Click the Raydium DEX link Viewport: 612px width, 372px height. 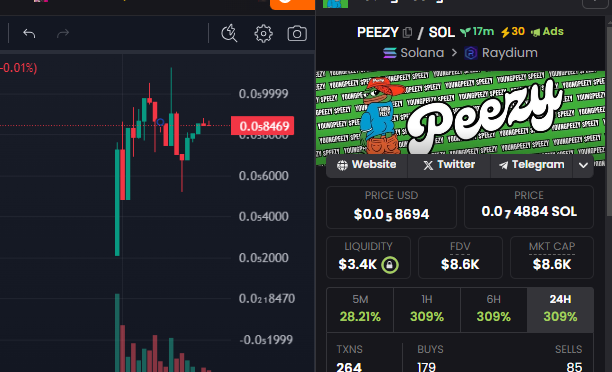click(x=501, y=53)
